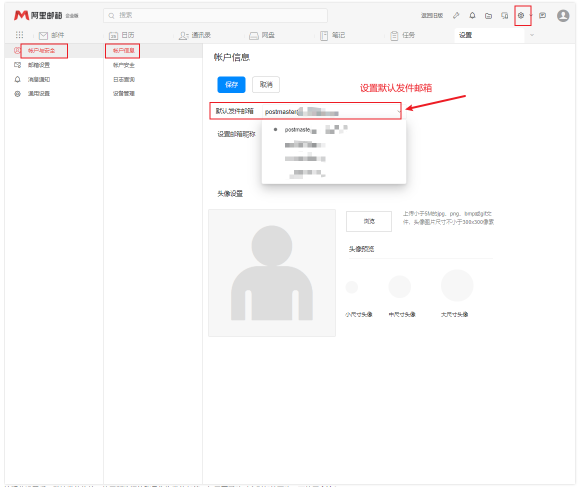Open the 设备管理 submenu item
580x487 pixels.
124,94
